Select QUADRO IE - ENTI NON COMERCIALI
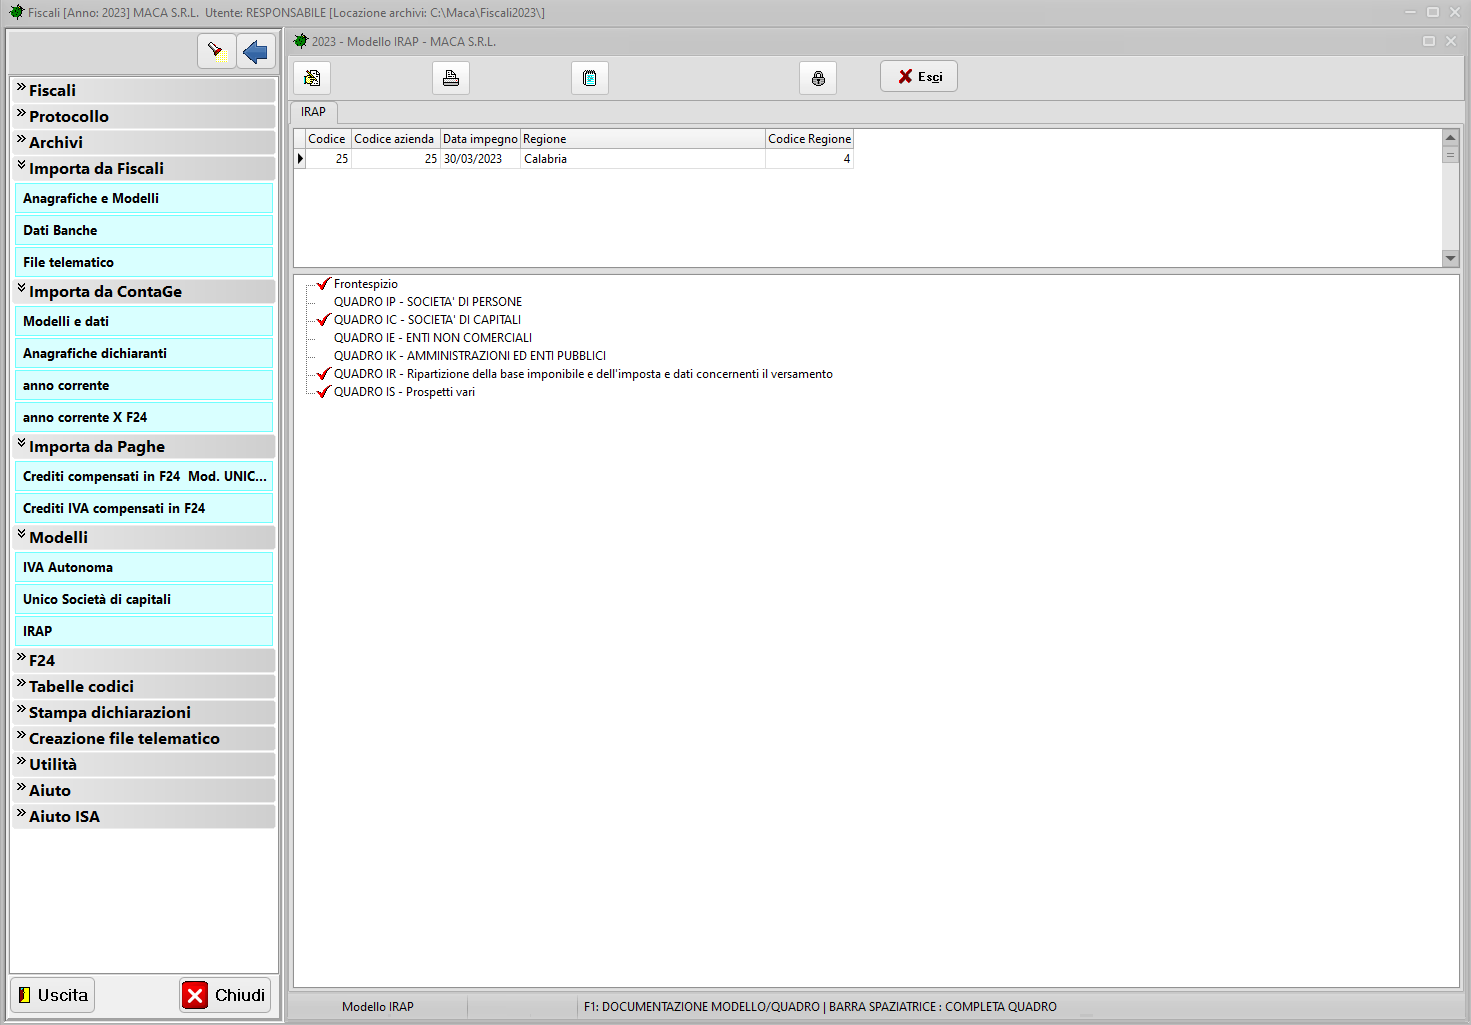 [x=432, y=338]
